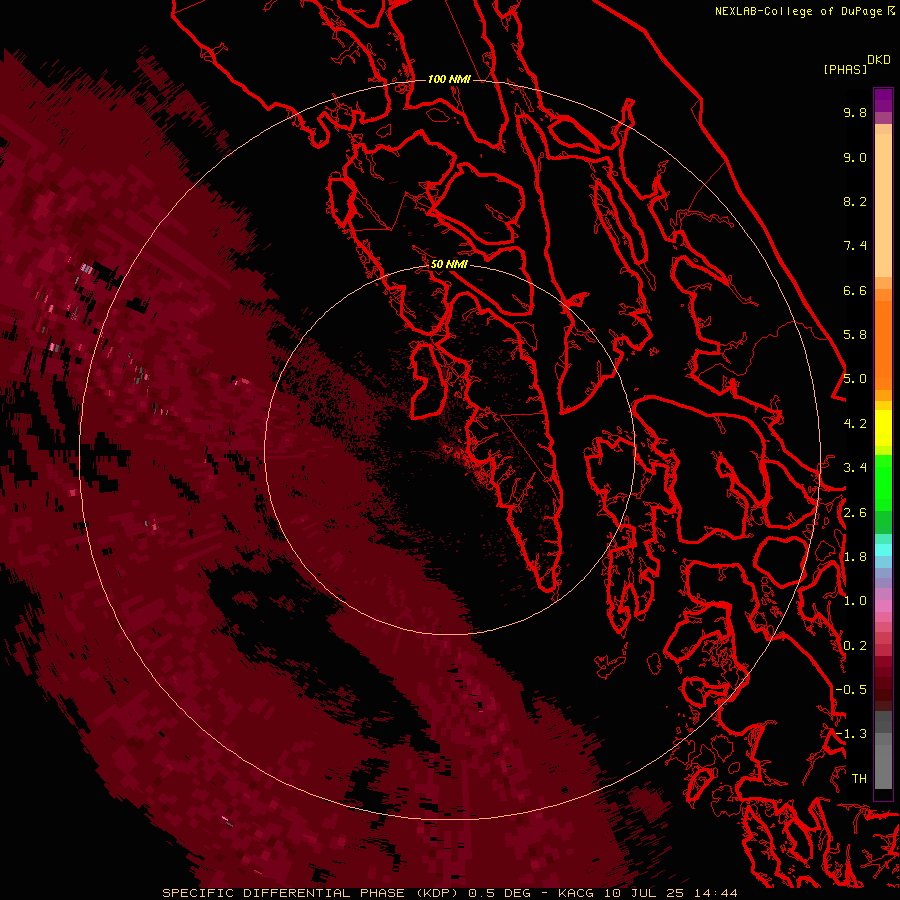
Task: Click the 5.8 scale value
Action: pyautogui.click(x=855, y=335)
